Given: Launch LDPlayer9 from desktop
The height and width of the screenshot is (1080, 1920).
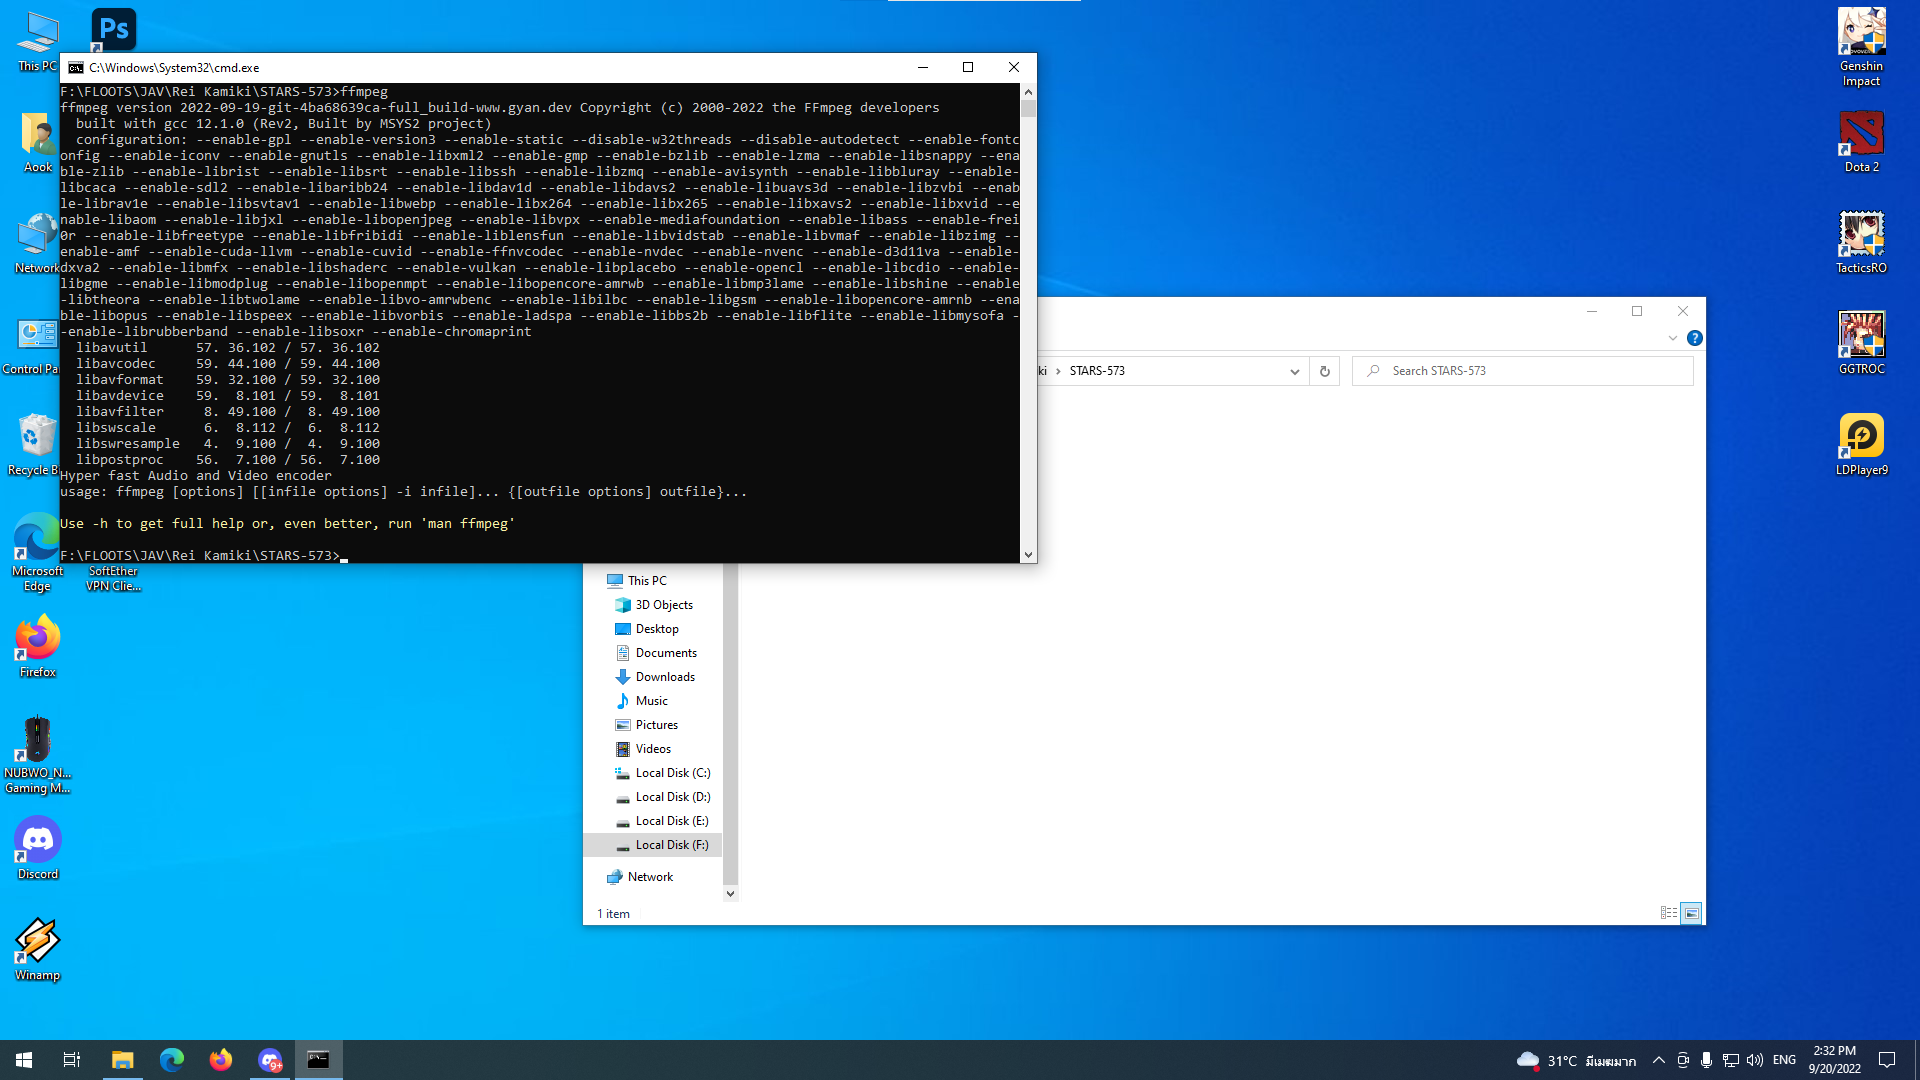Looking at the screenshot, I should 1861,444.
